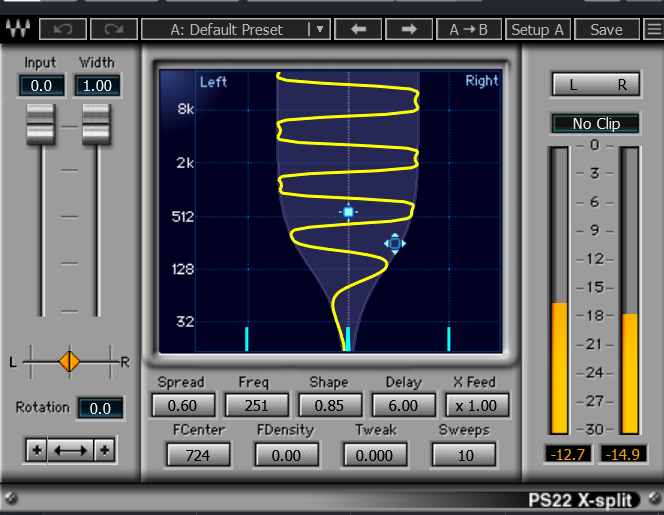Load the previous preset with left arrow

[358, 29]
